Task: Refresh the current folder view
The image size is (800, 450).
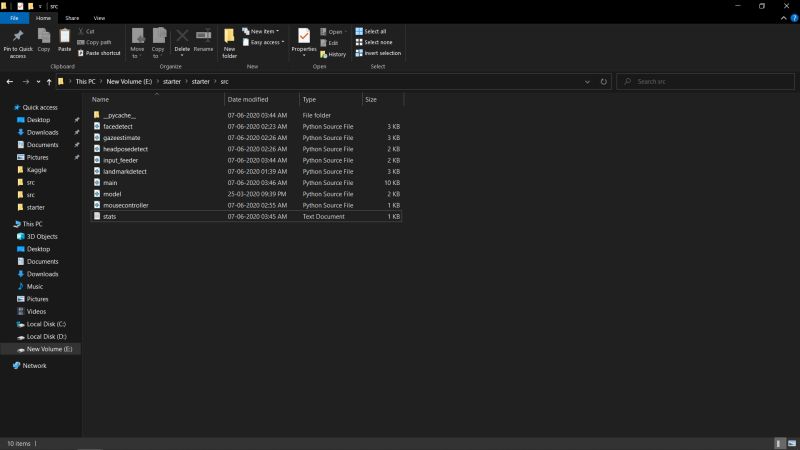Action: tap(604, 82)
